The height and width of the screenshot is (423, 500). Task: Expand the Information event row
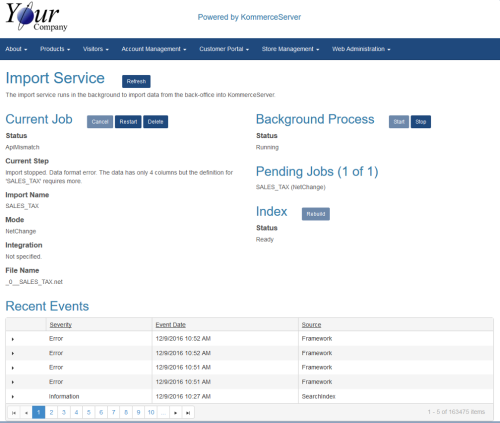(13, 397)
